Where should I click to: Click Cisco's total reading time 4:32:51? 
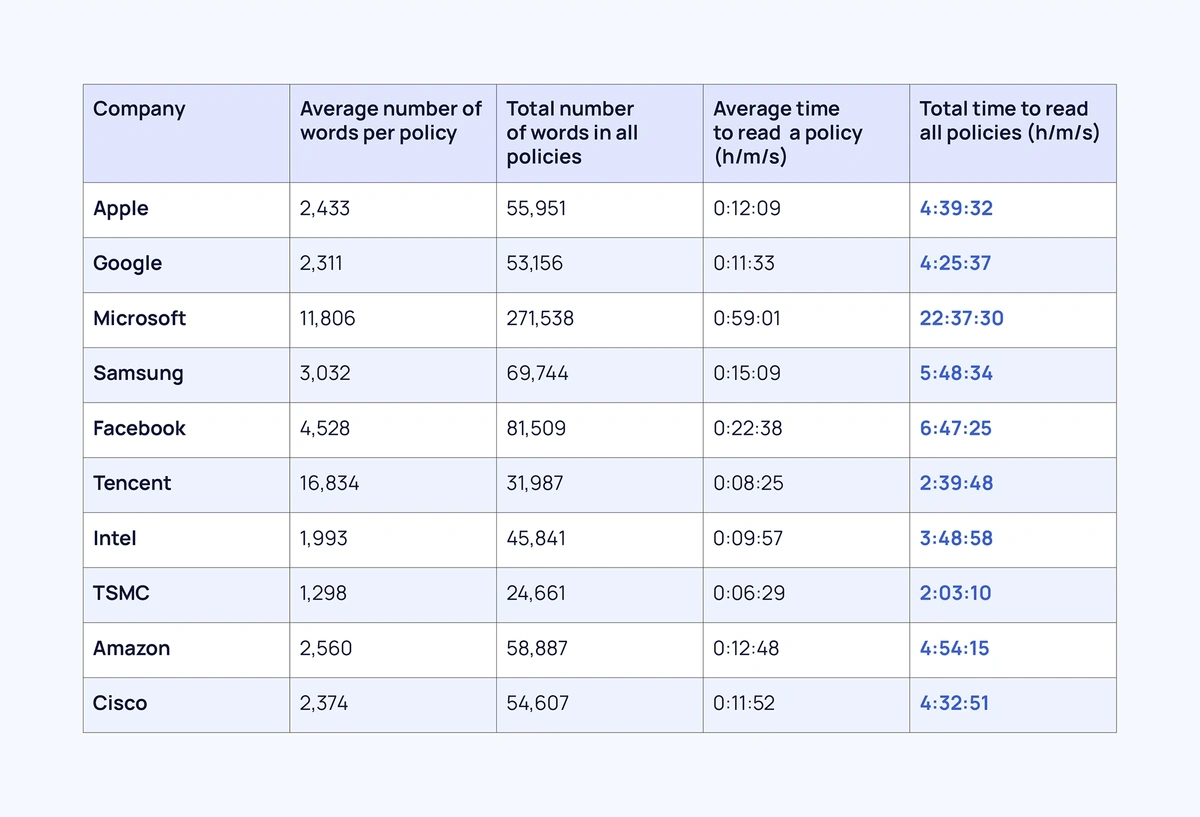tap(954, 704)
